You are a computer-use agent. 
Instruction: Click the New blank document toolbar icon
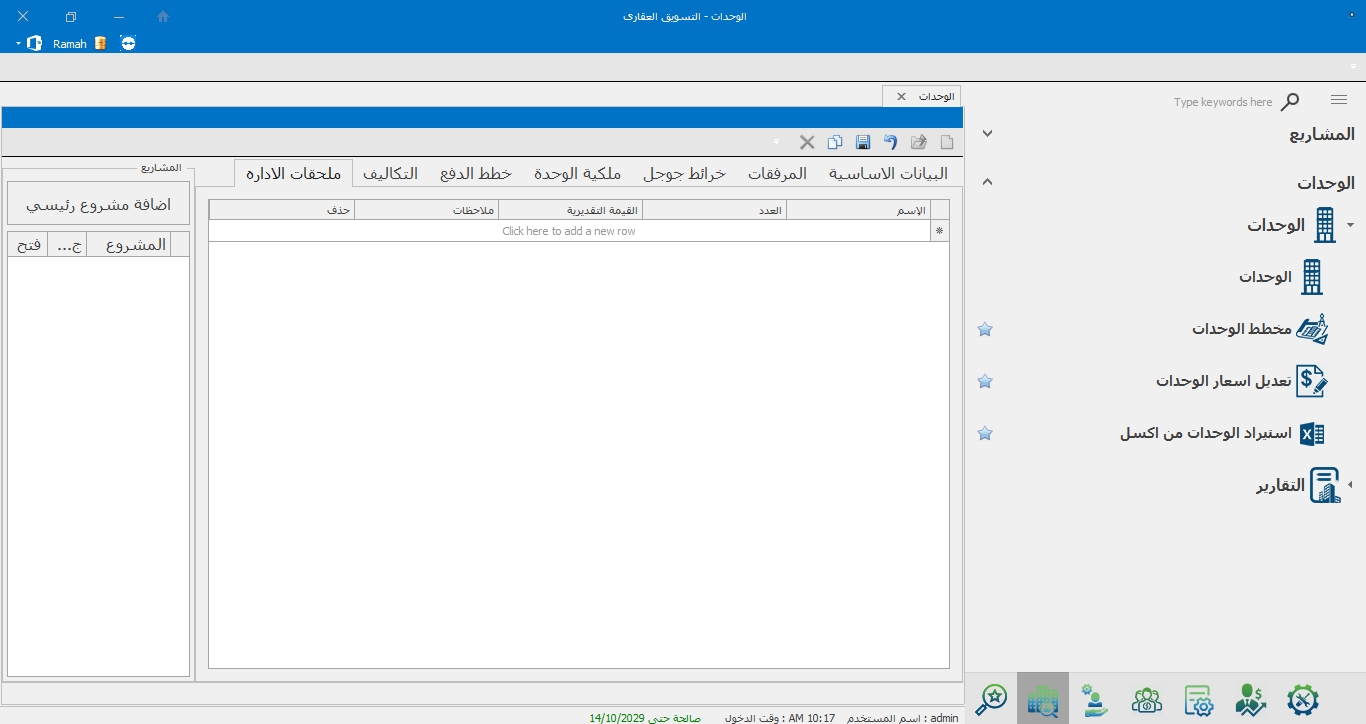click(947, 142)
